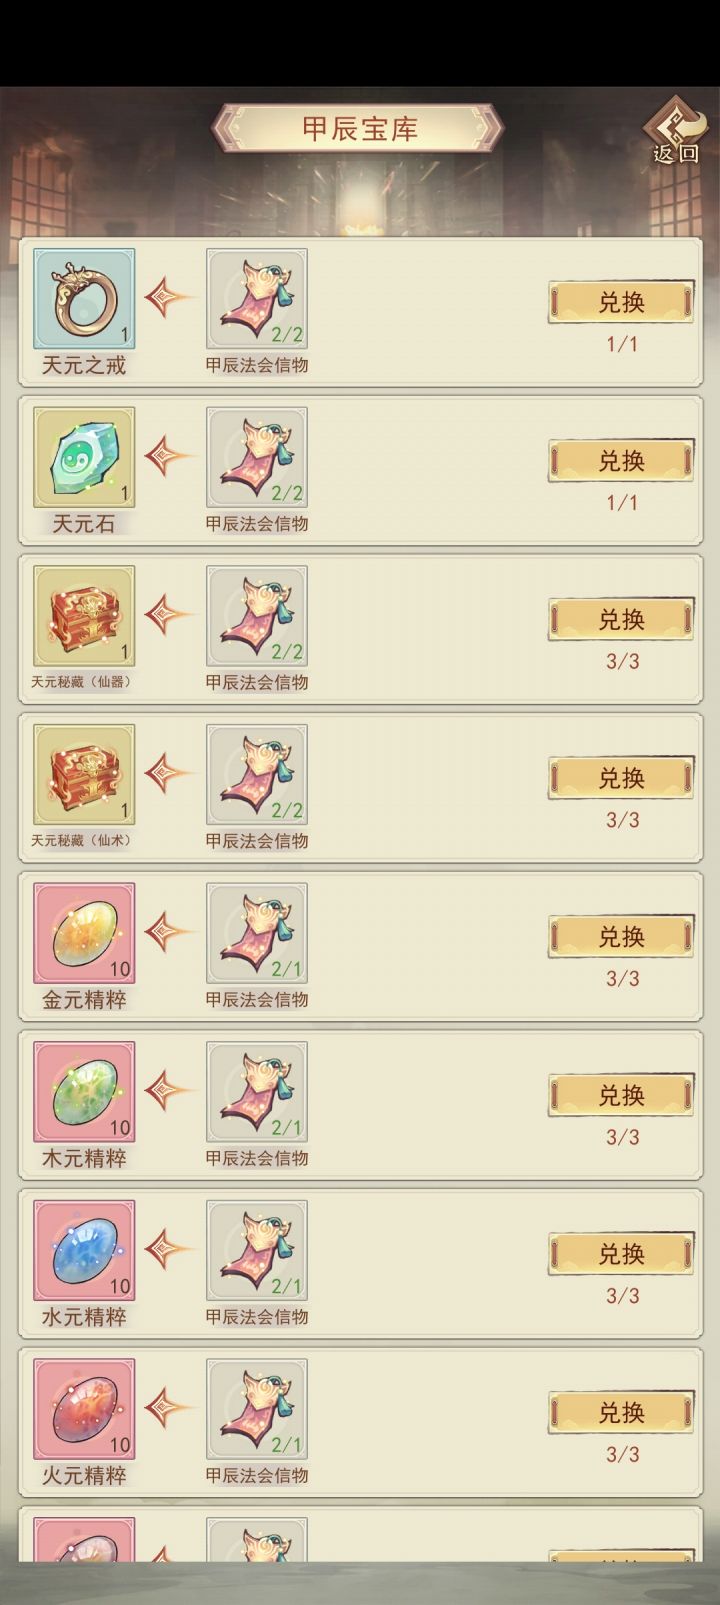Tap the 火元精粹 gem icon
This screenshot has width=720, height=1605.
[84, 1409]
